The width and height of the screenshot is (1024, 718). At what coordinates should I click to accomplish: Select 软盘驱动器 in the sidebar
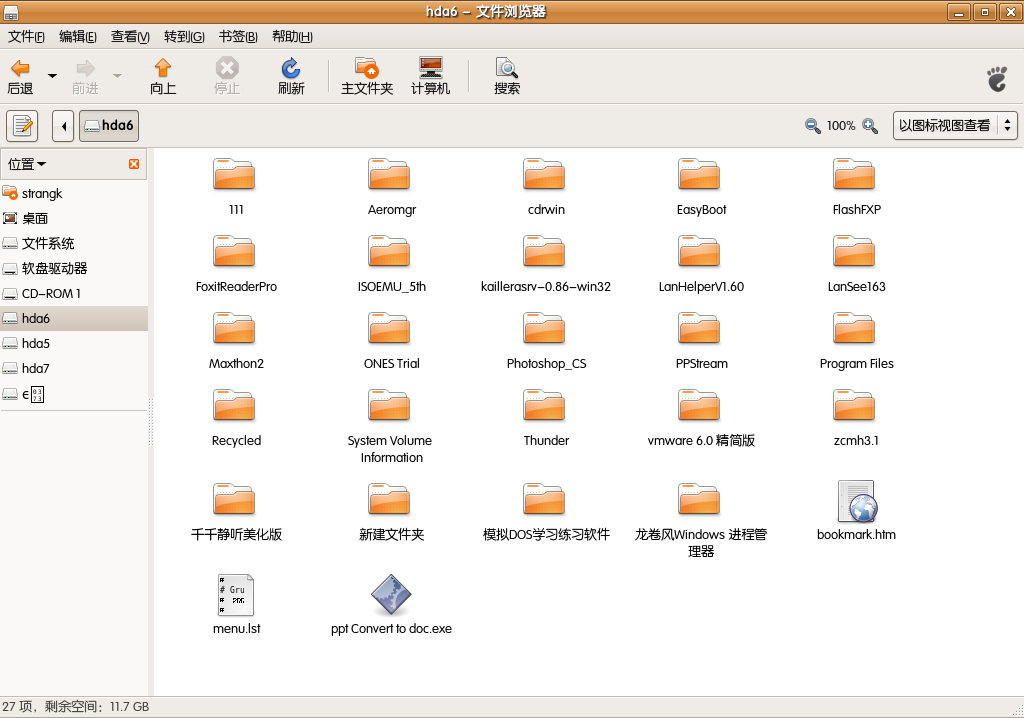pyautogui.click(x=74, y=269)
